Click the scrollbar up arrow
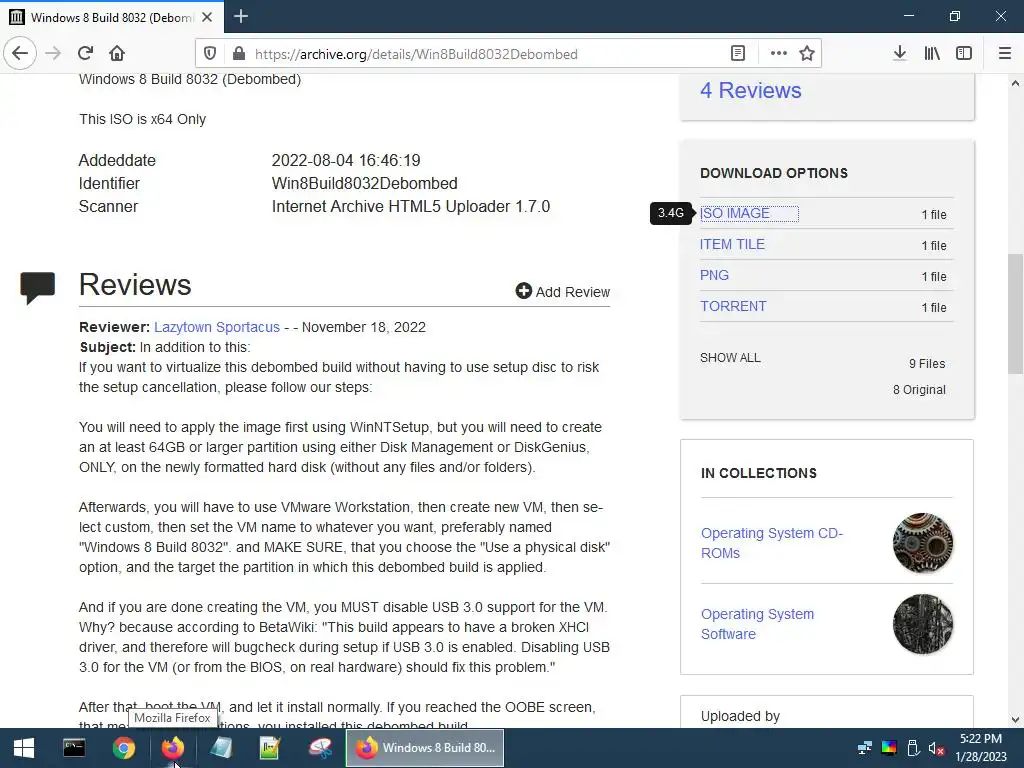The image size is (1024, 768). 1015,83
